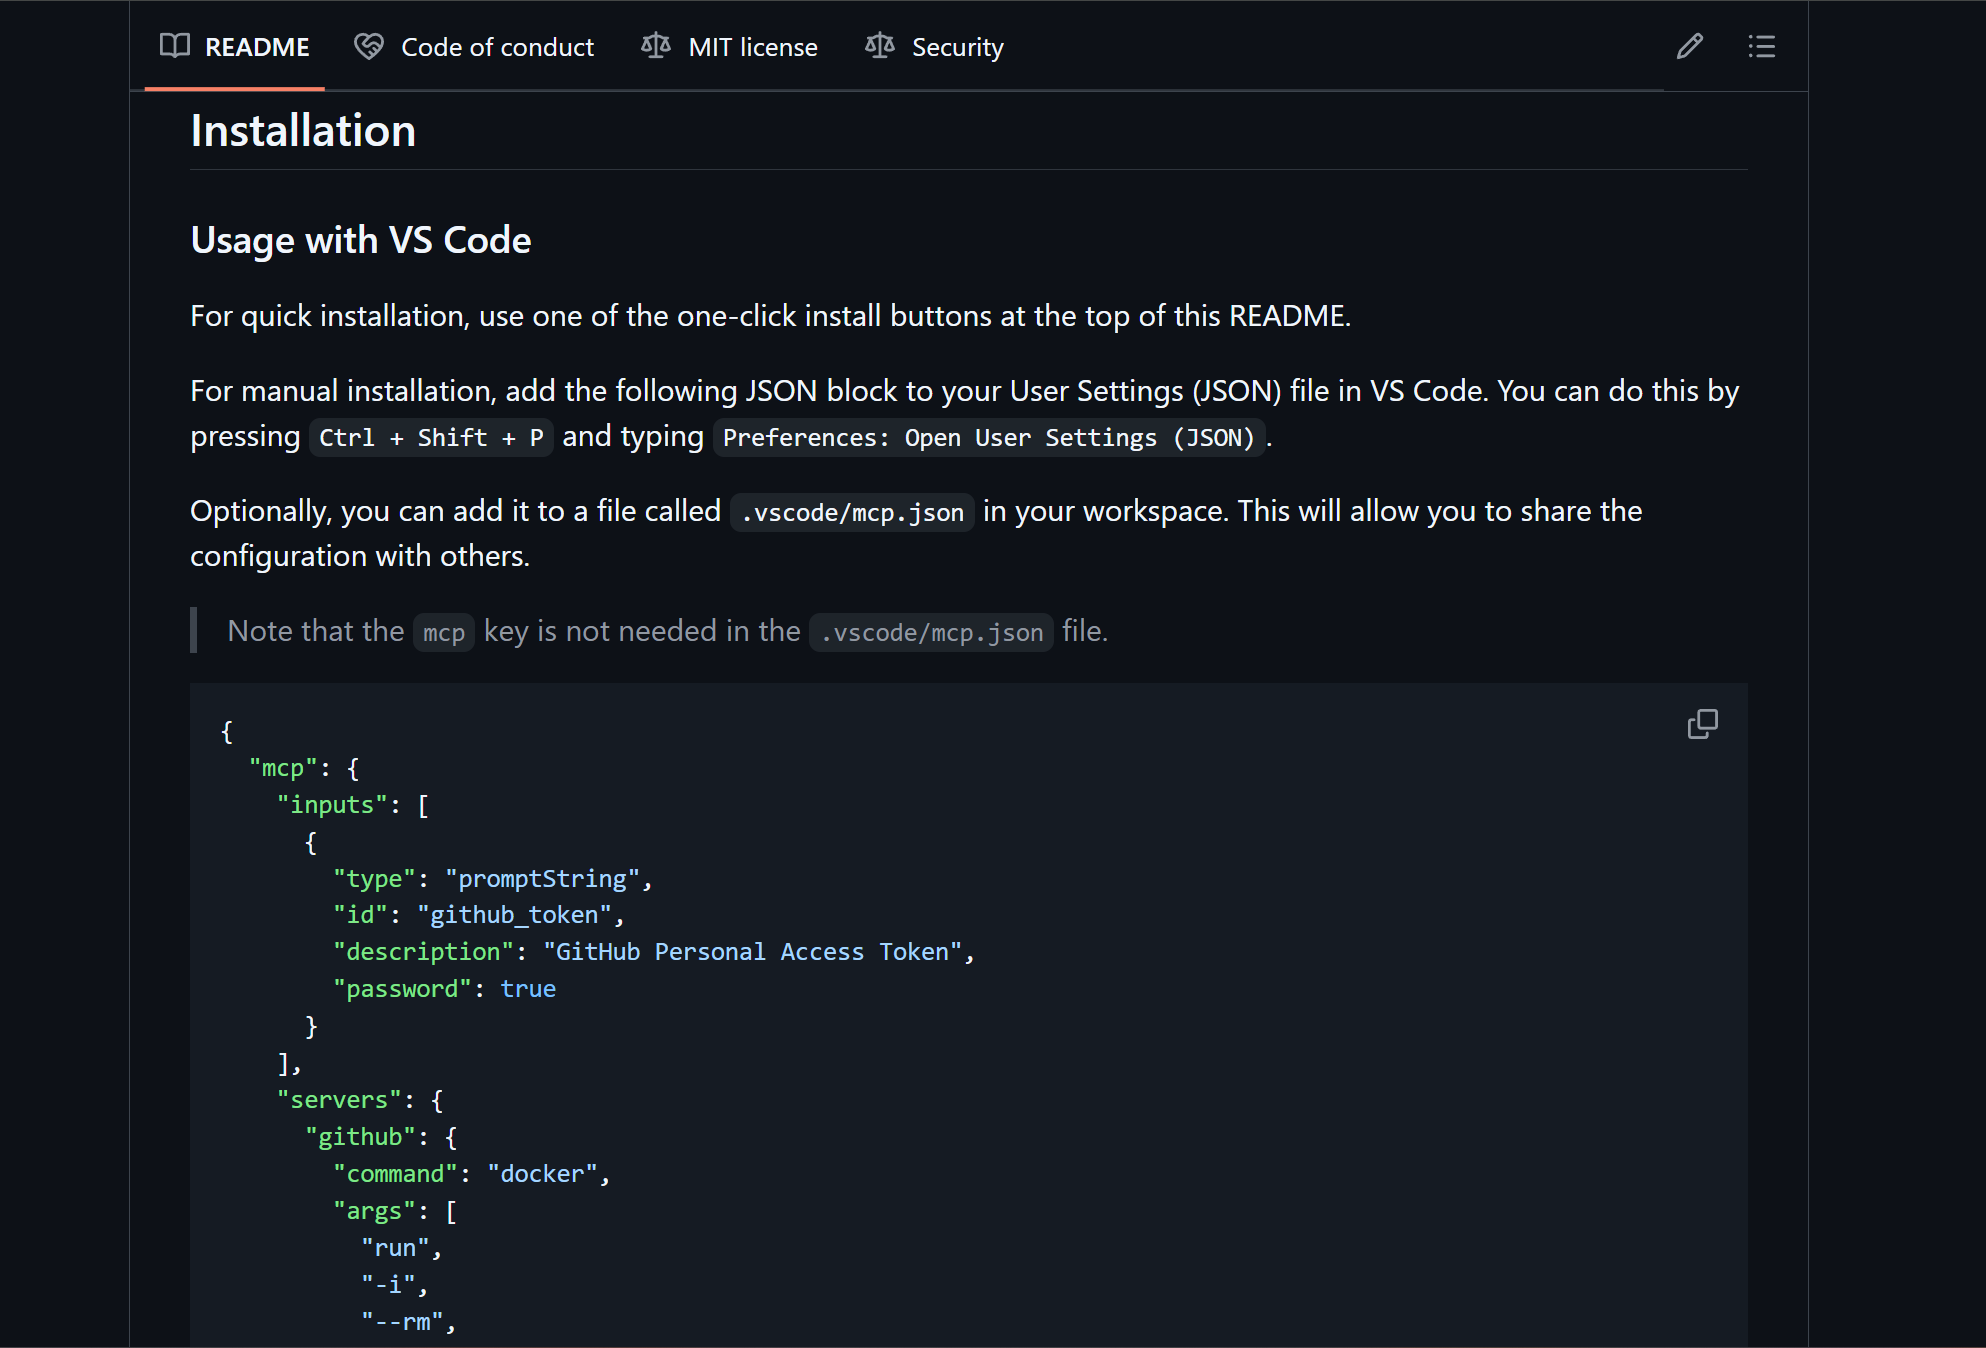Copy the JSON code block to clipboard
1986x1348 pixels.
click(x=1702, y=724)
